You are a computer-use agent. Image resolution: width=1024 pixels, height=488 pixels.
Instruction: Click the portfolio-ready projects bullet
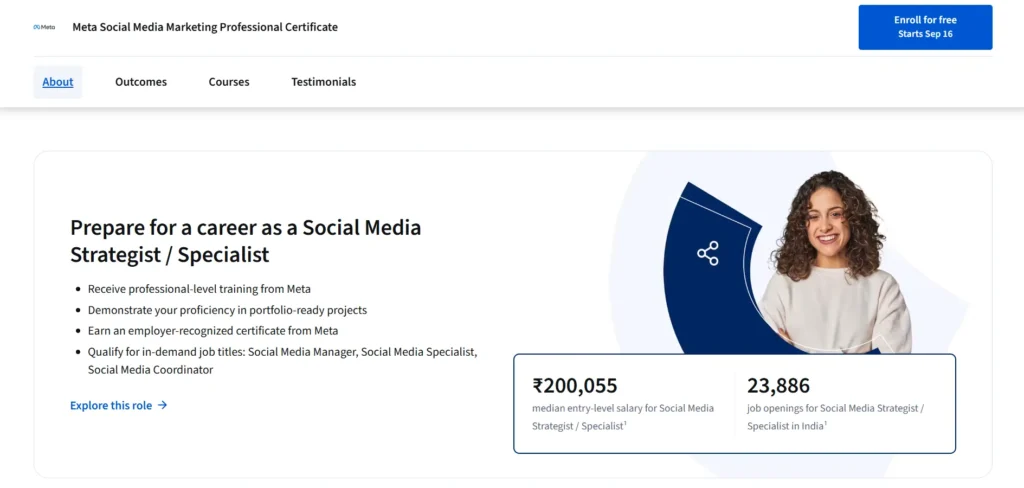(227, 310)
